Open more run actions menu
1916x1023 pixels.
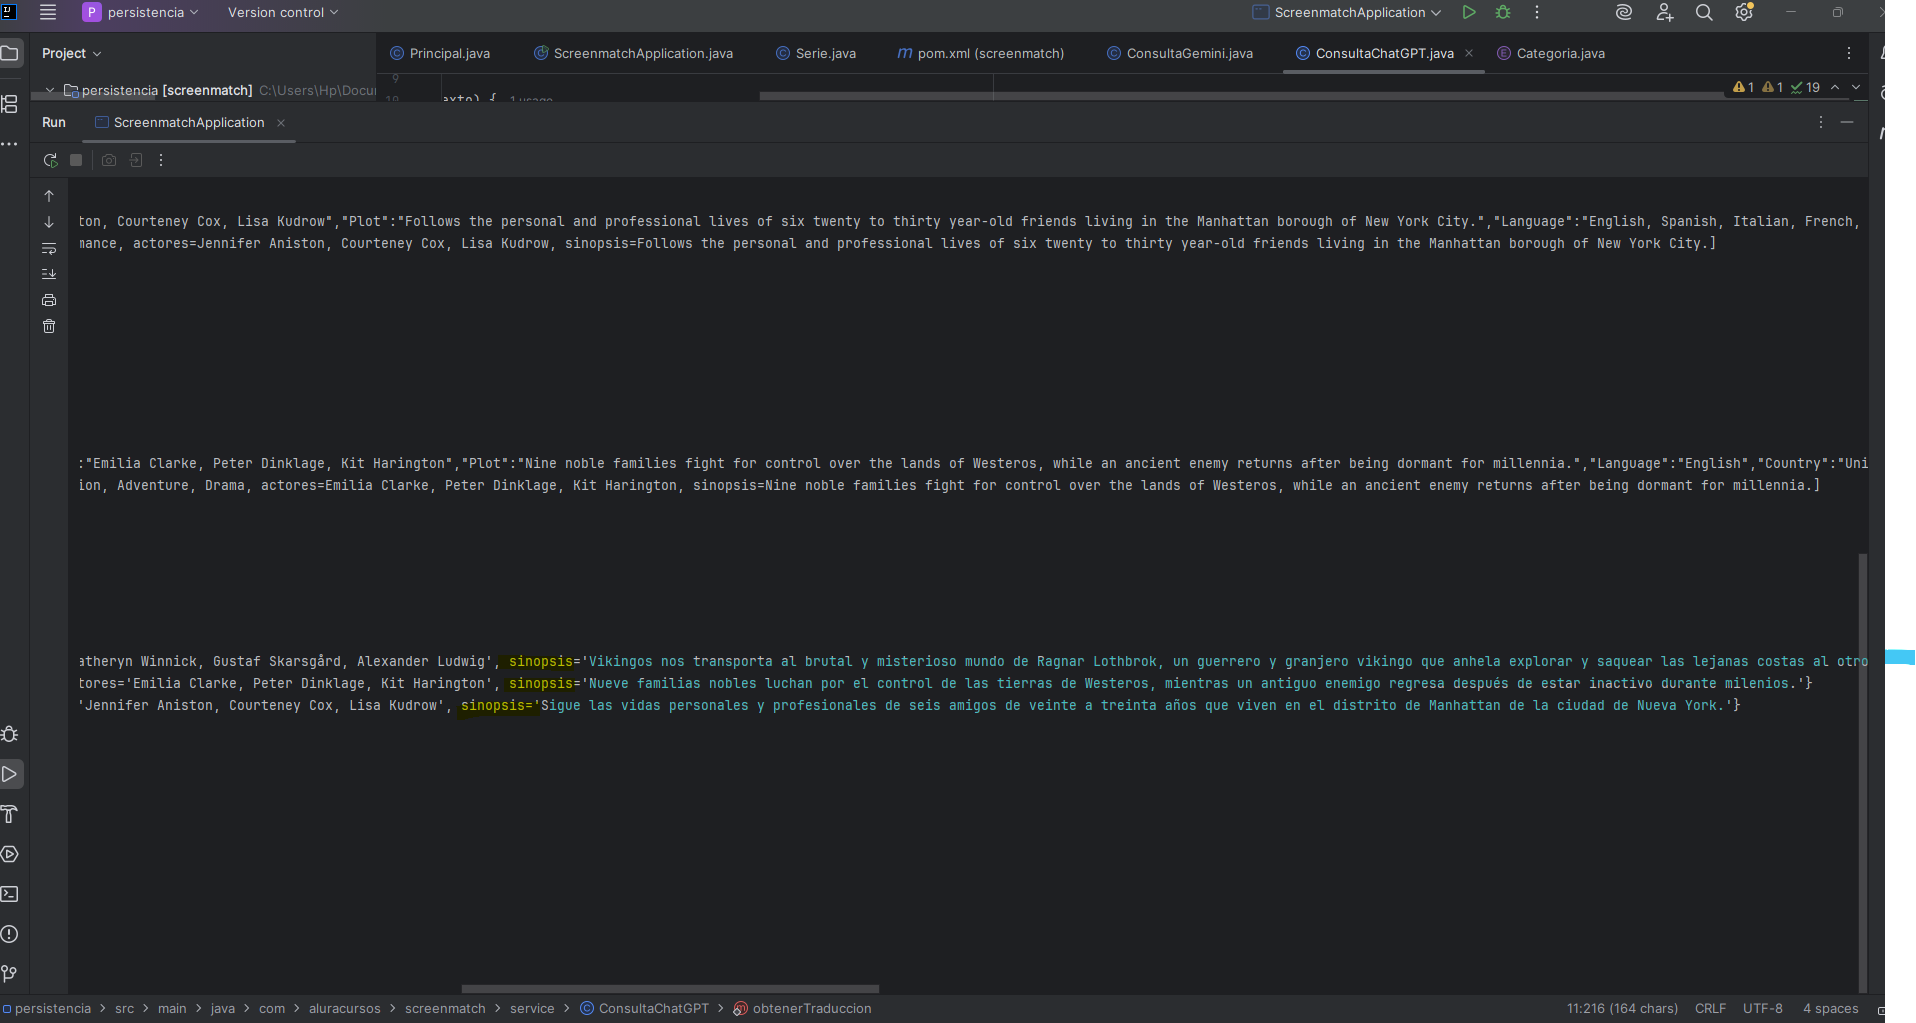point(1537,13)
